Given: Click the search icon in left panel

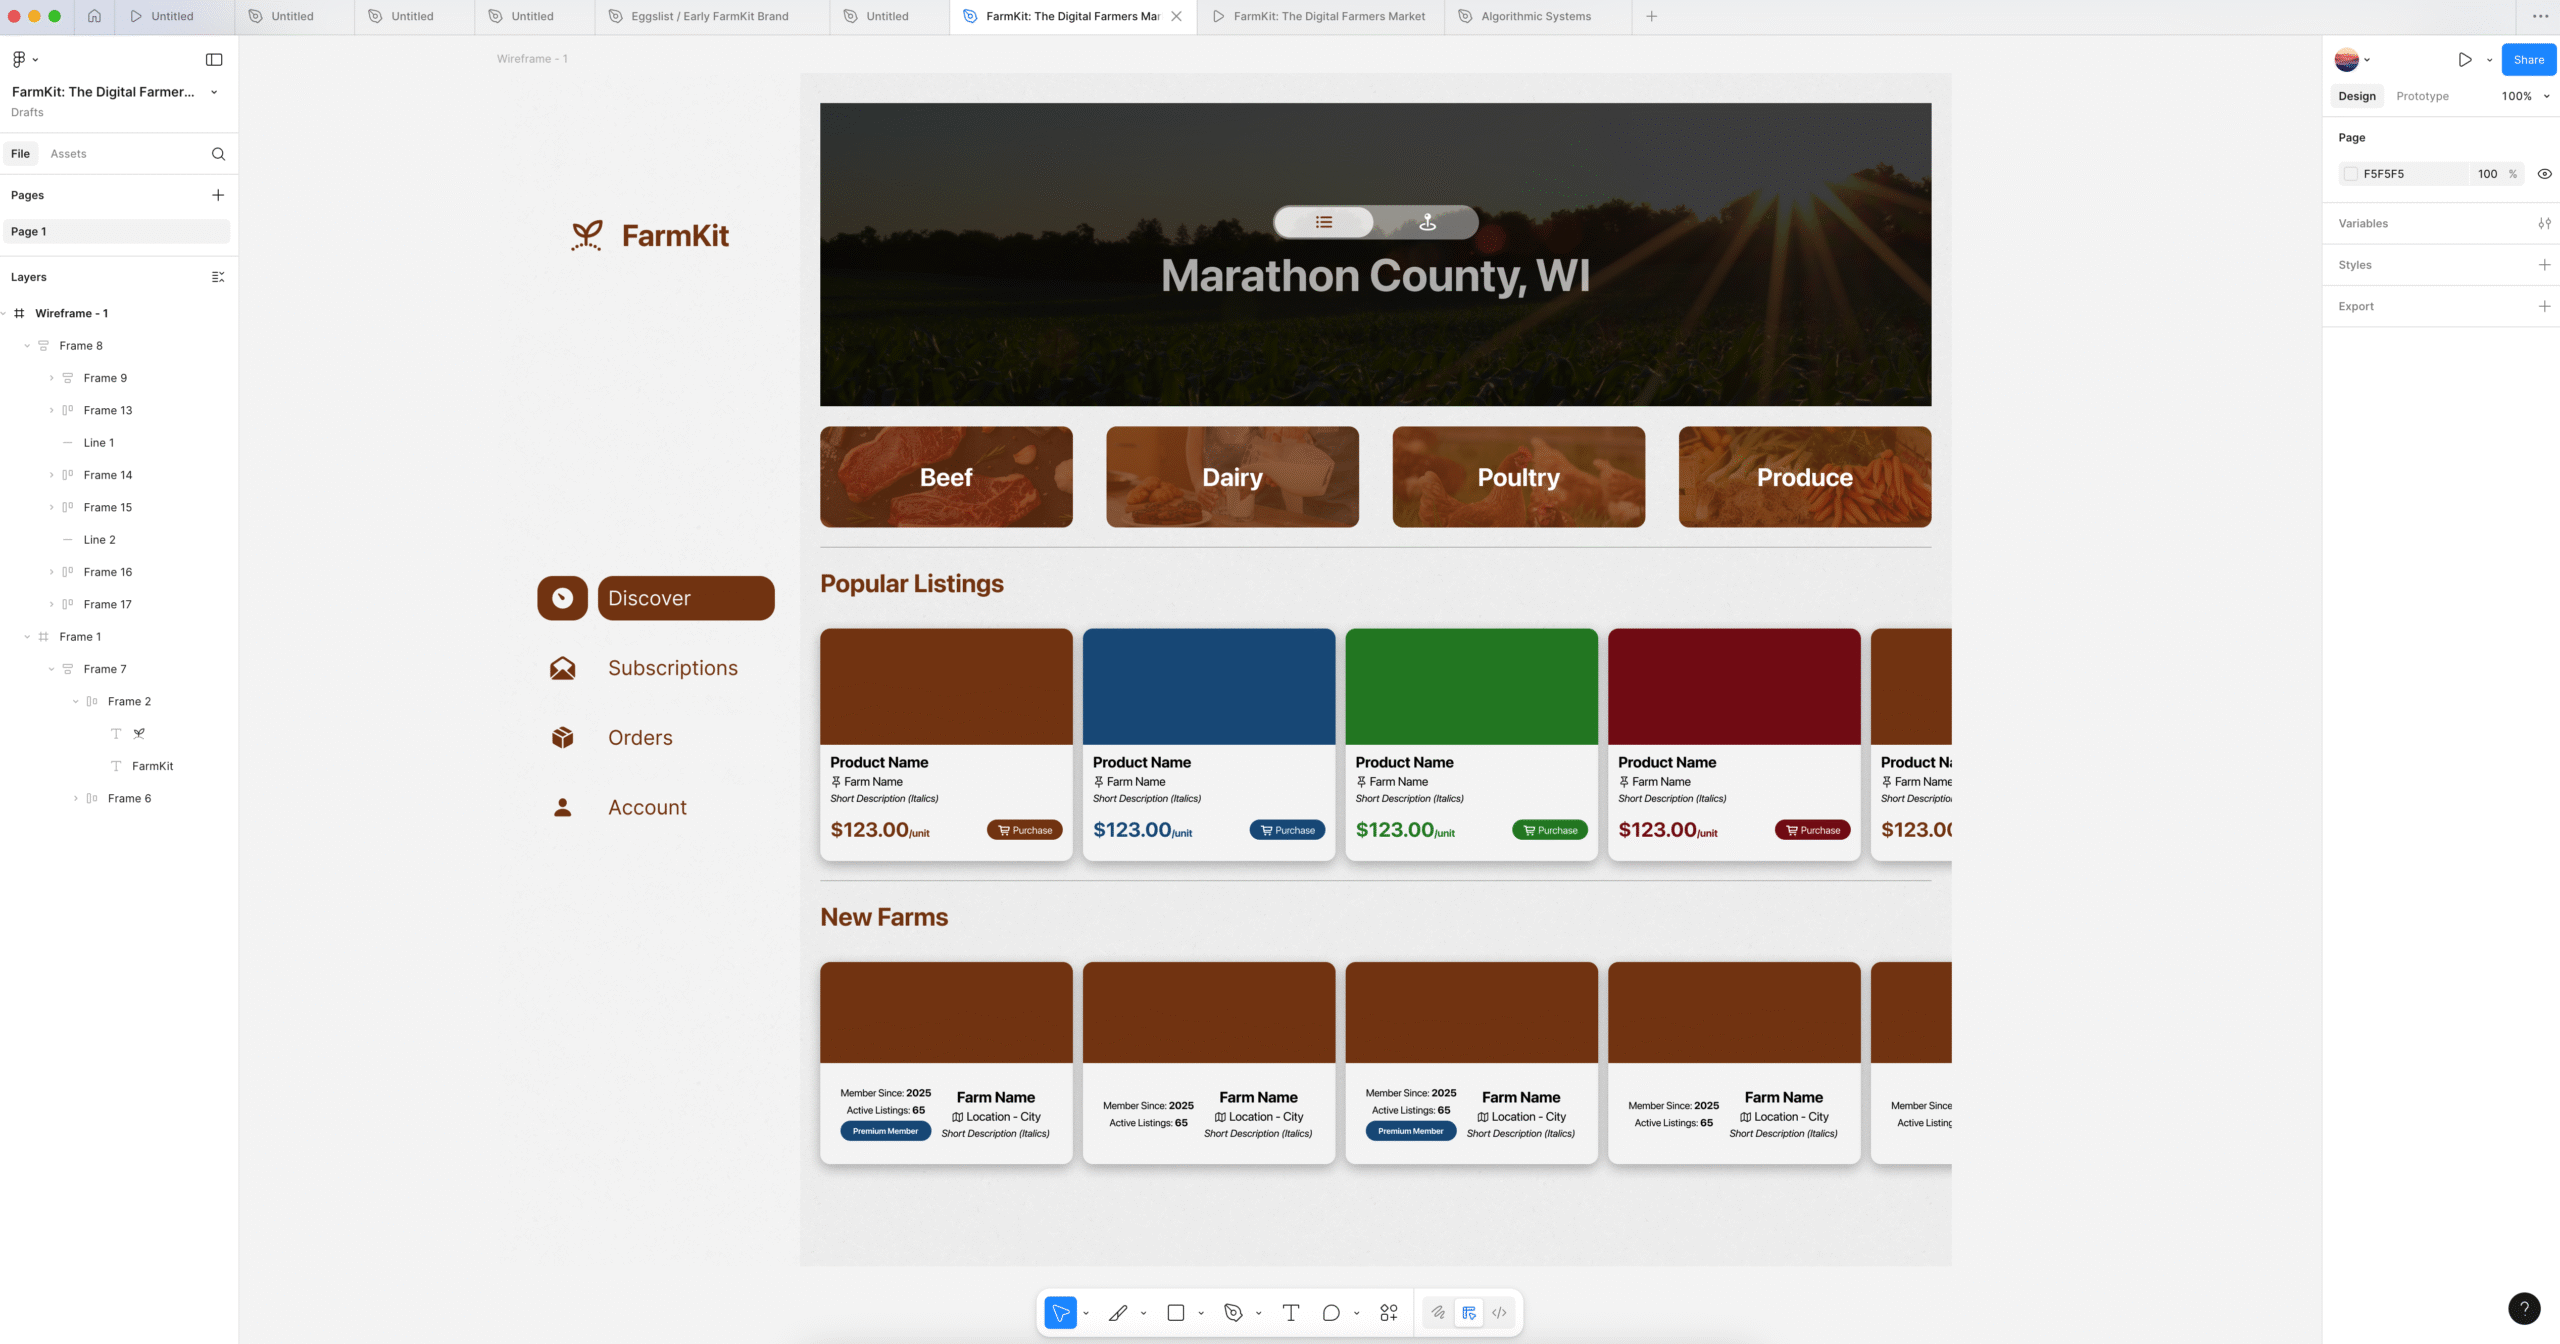Looking at the screenshot, I should [218, 154].
